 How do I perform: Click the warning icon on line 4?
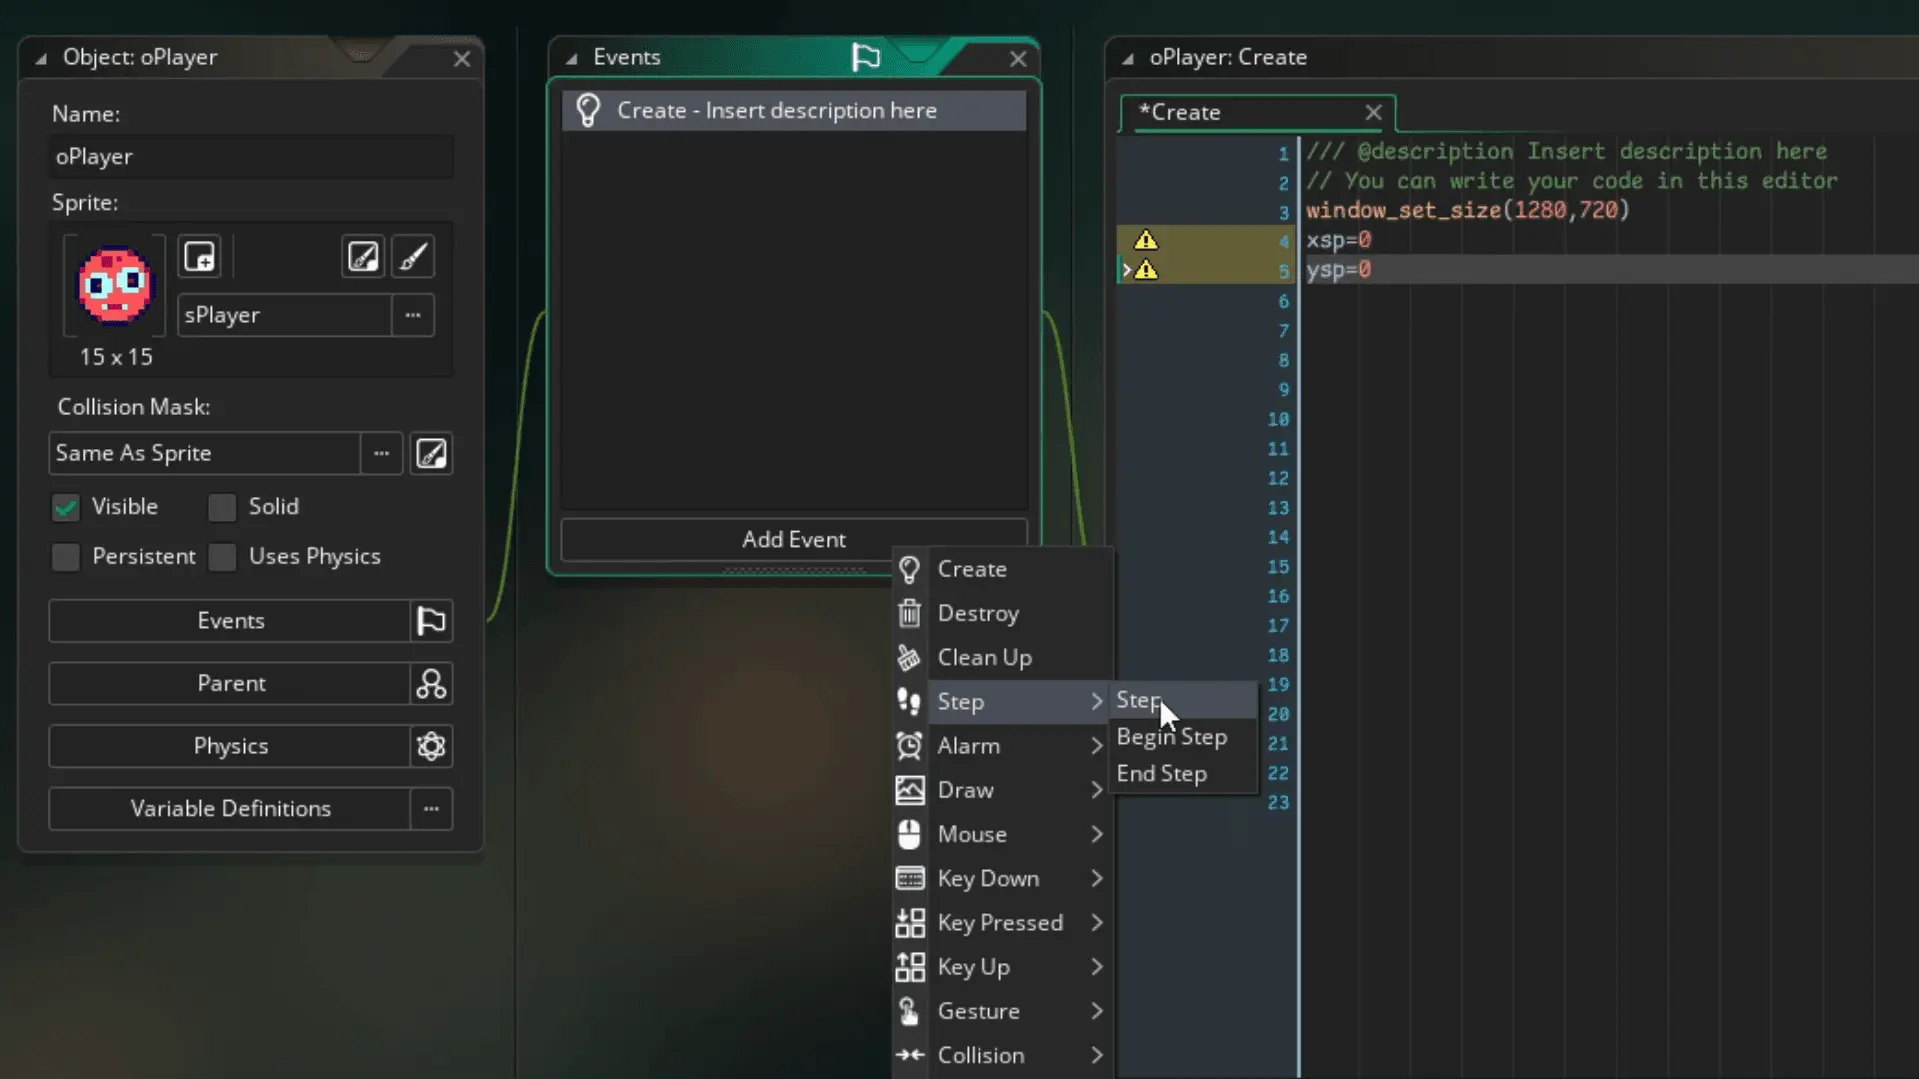point(1146,240)
